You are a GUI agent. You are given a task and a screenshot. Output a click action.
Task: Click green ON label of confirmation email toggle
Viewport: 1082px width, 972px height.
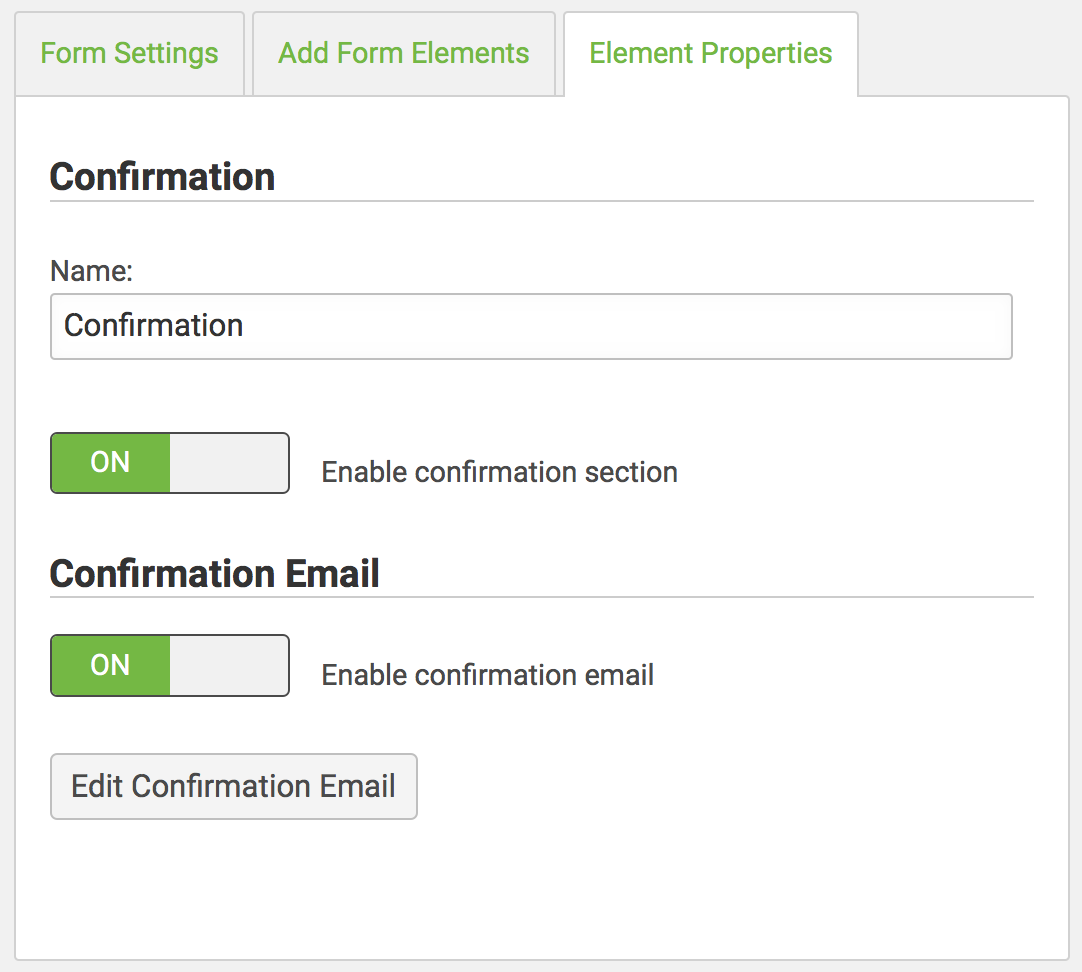click(x=110, y=665)
